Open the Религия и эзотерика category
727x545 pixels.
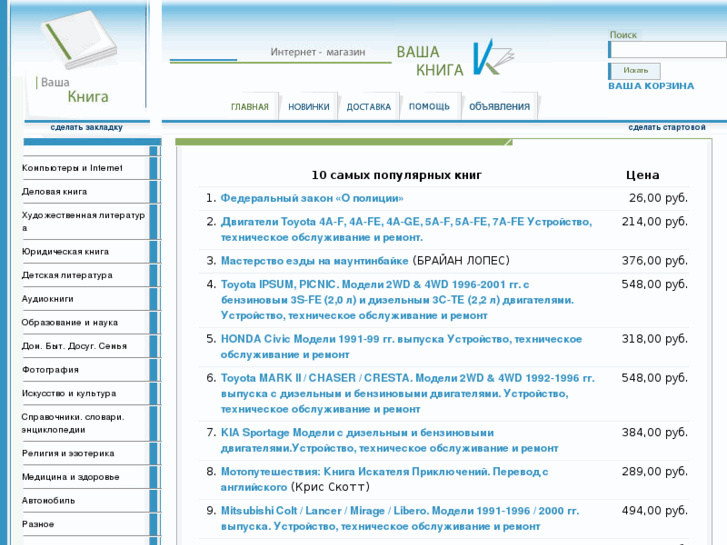(68, 453)
